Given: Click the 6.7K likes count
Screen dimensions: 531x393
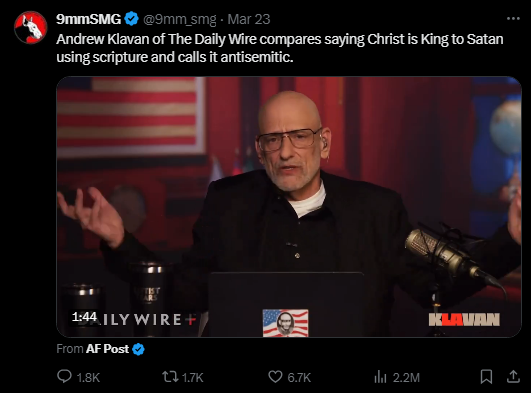Looking at the screenshot, I should pos(299,377).
